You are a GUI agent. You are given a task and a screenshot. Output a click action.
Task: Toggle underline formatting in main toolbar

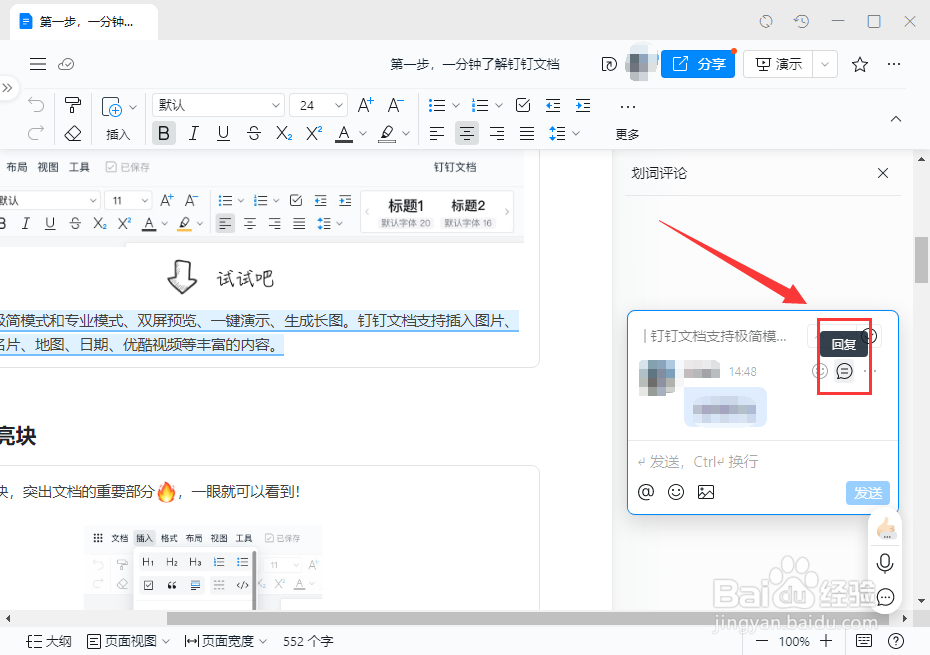click(223, 133)
